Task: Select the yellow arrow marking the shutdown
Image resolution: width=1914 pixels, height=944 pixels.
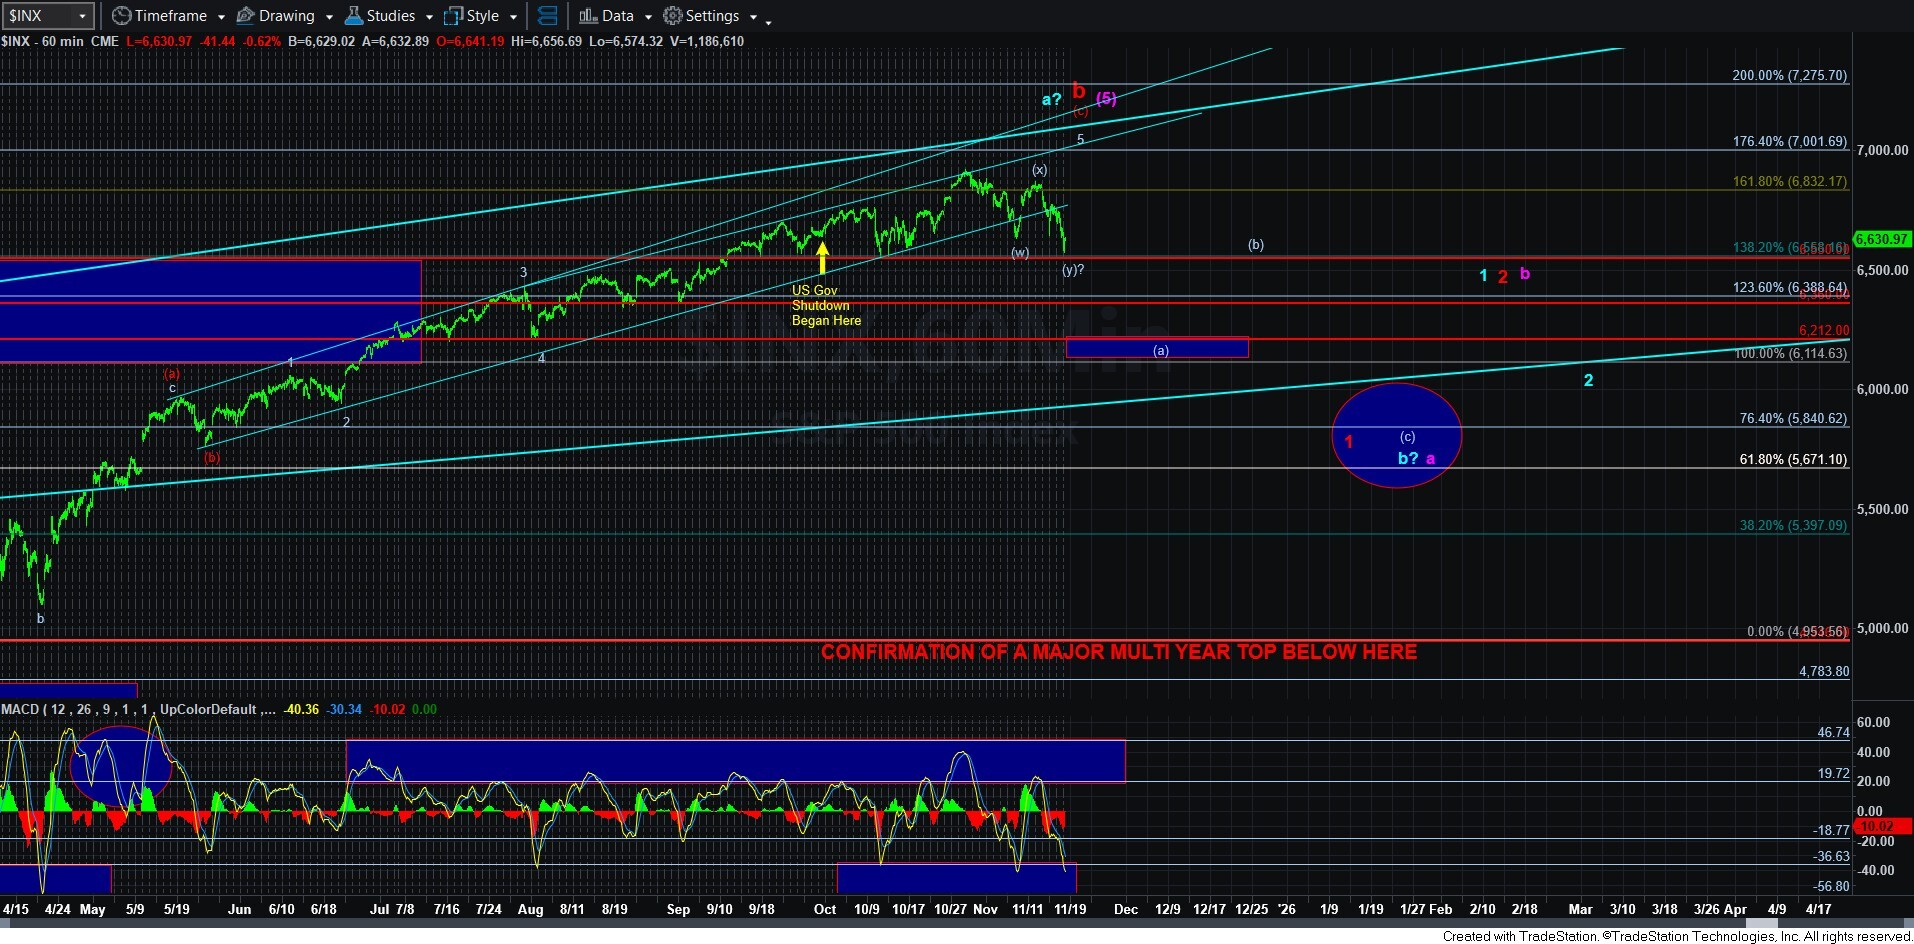Action: coord(822,258)
